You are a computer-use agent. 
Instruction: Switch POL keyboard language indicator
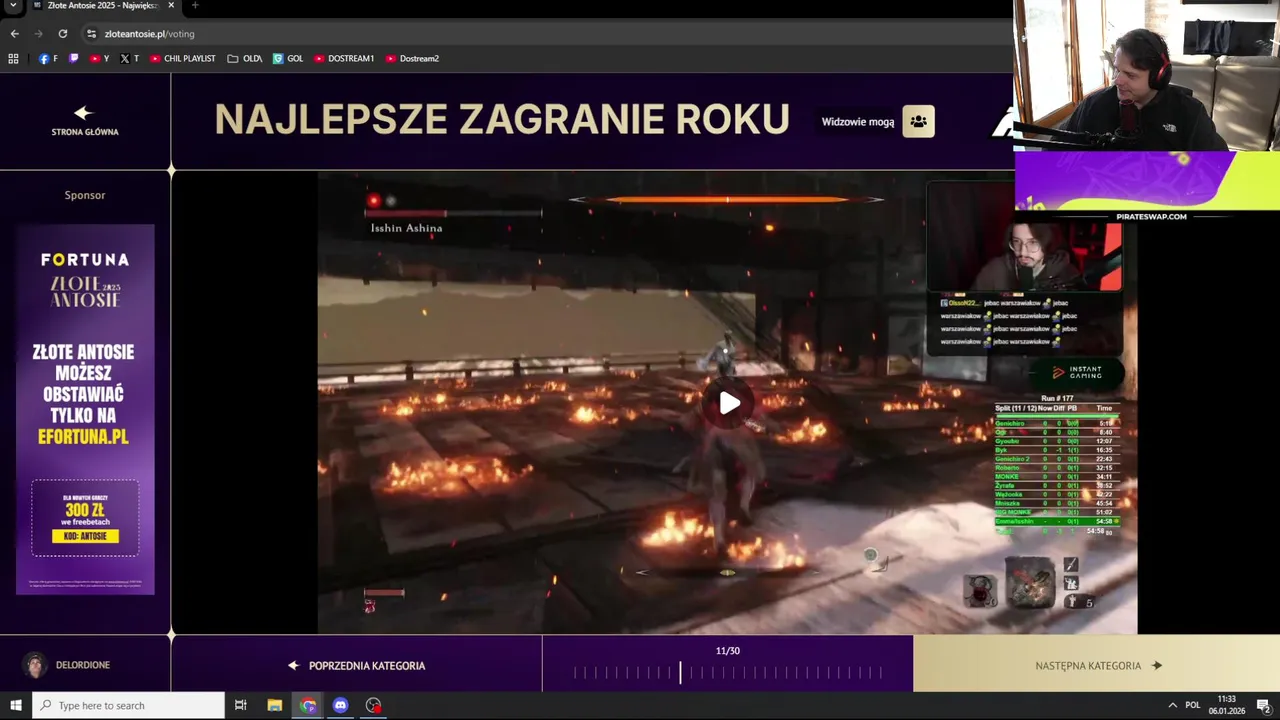(1192, 705)
